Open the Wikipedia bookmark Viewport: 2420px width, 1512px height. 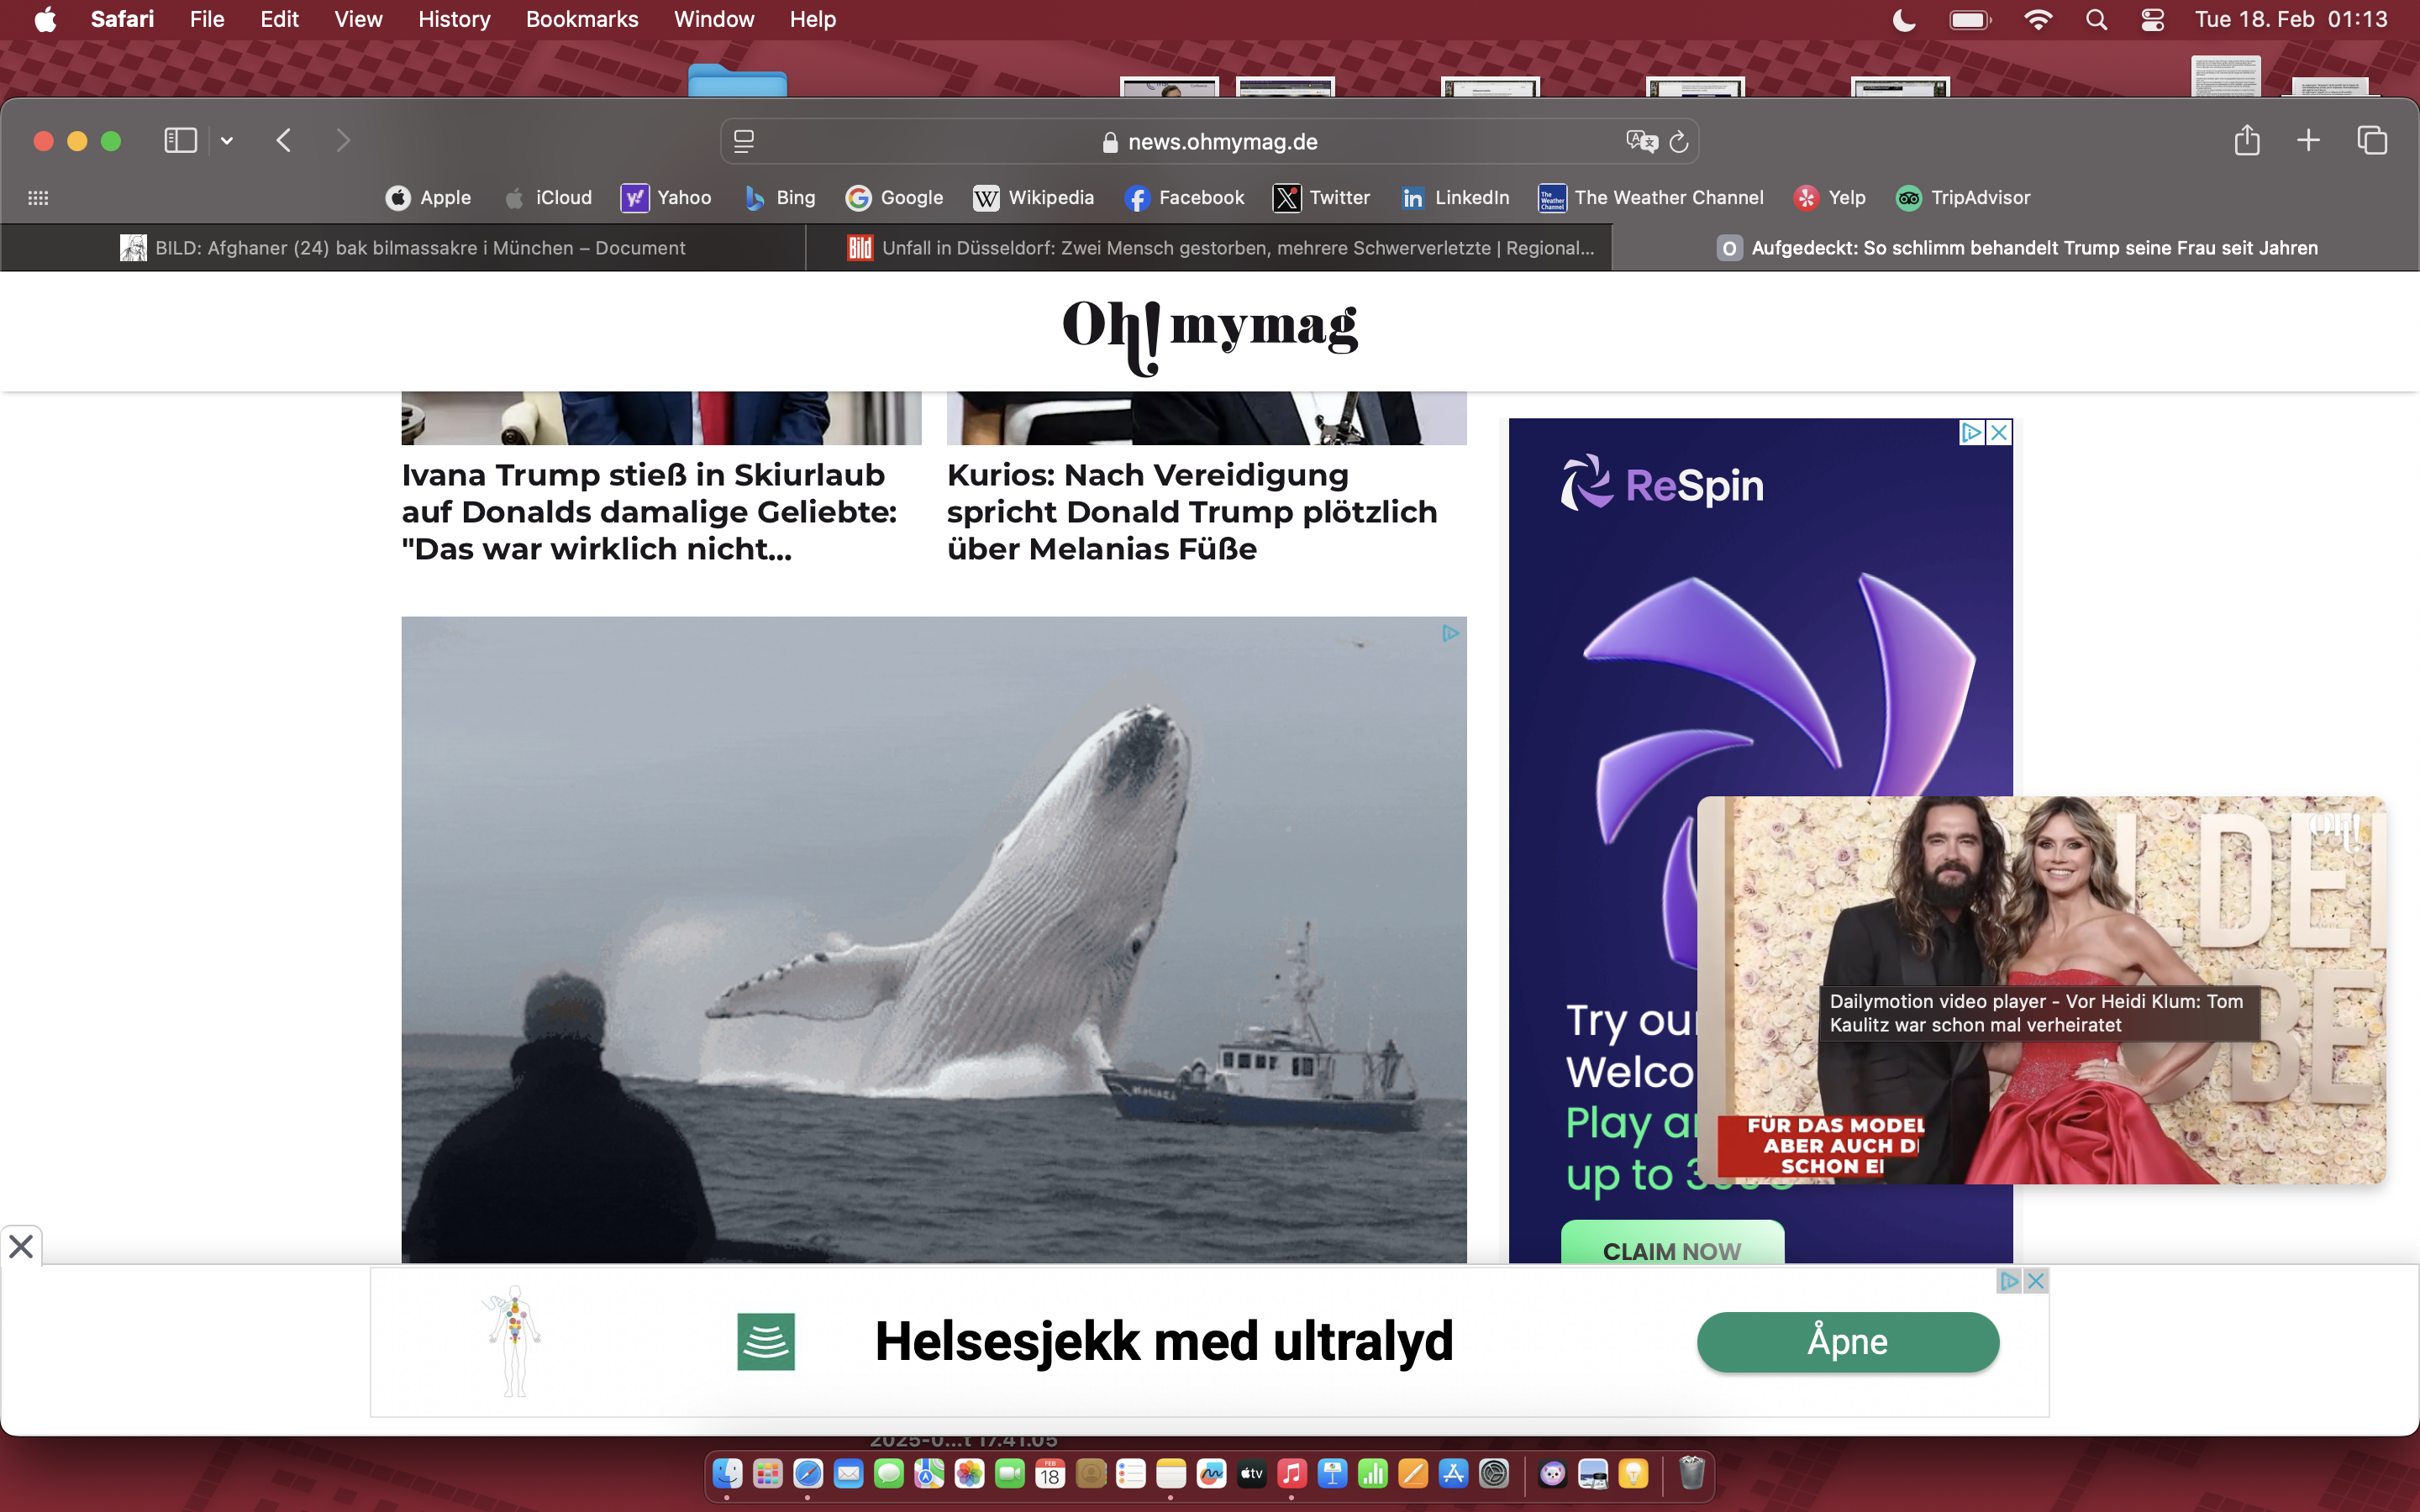point(1033,198)
